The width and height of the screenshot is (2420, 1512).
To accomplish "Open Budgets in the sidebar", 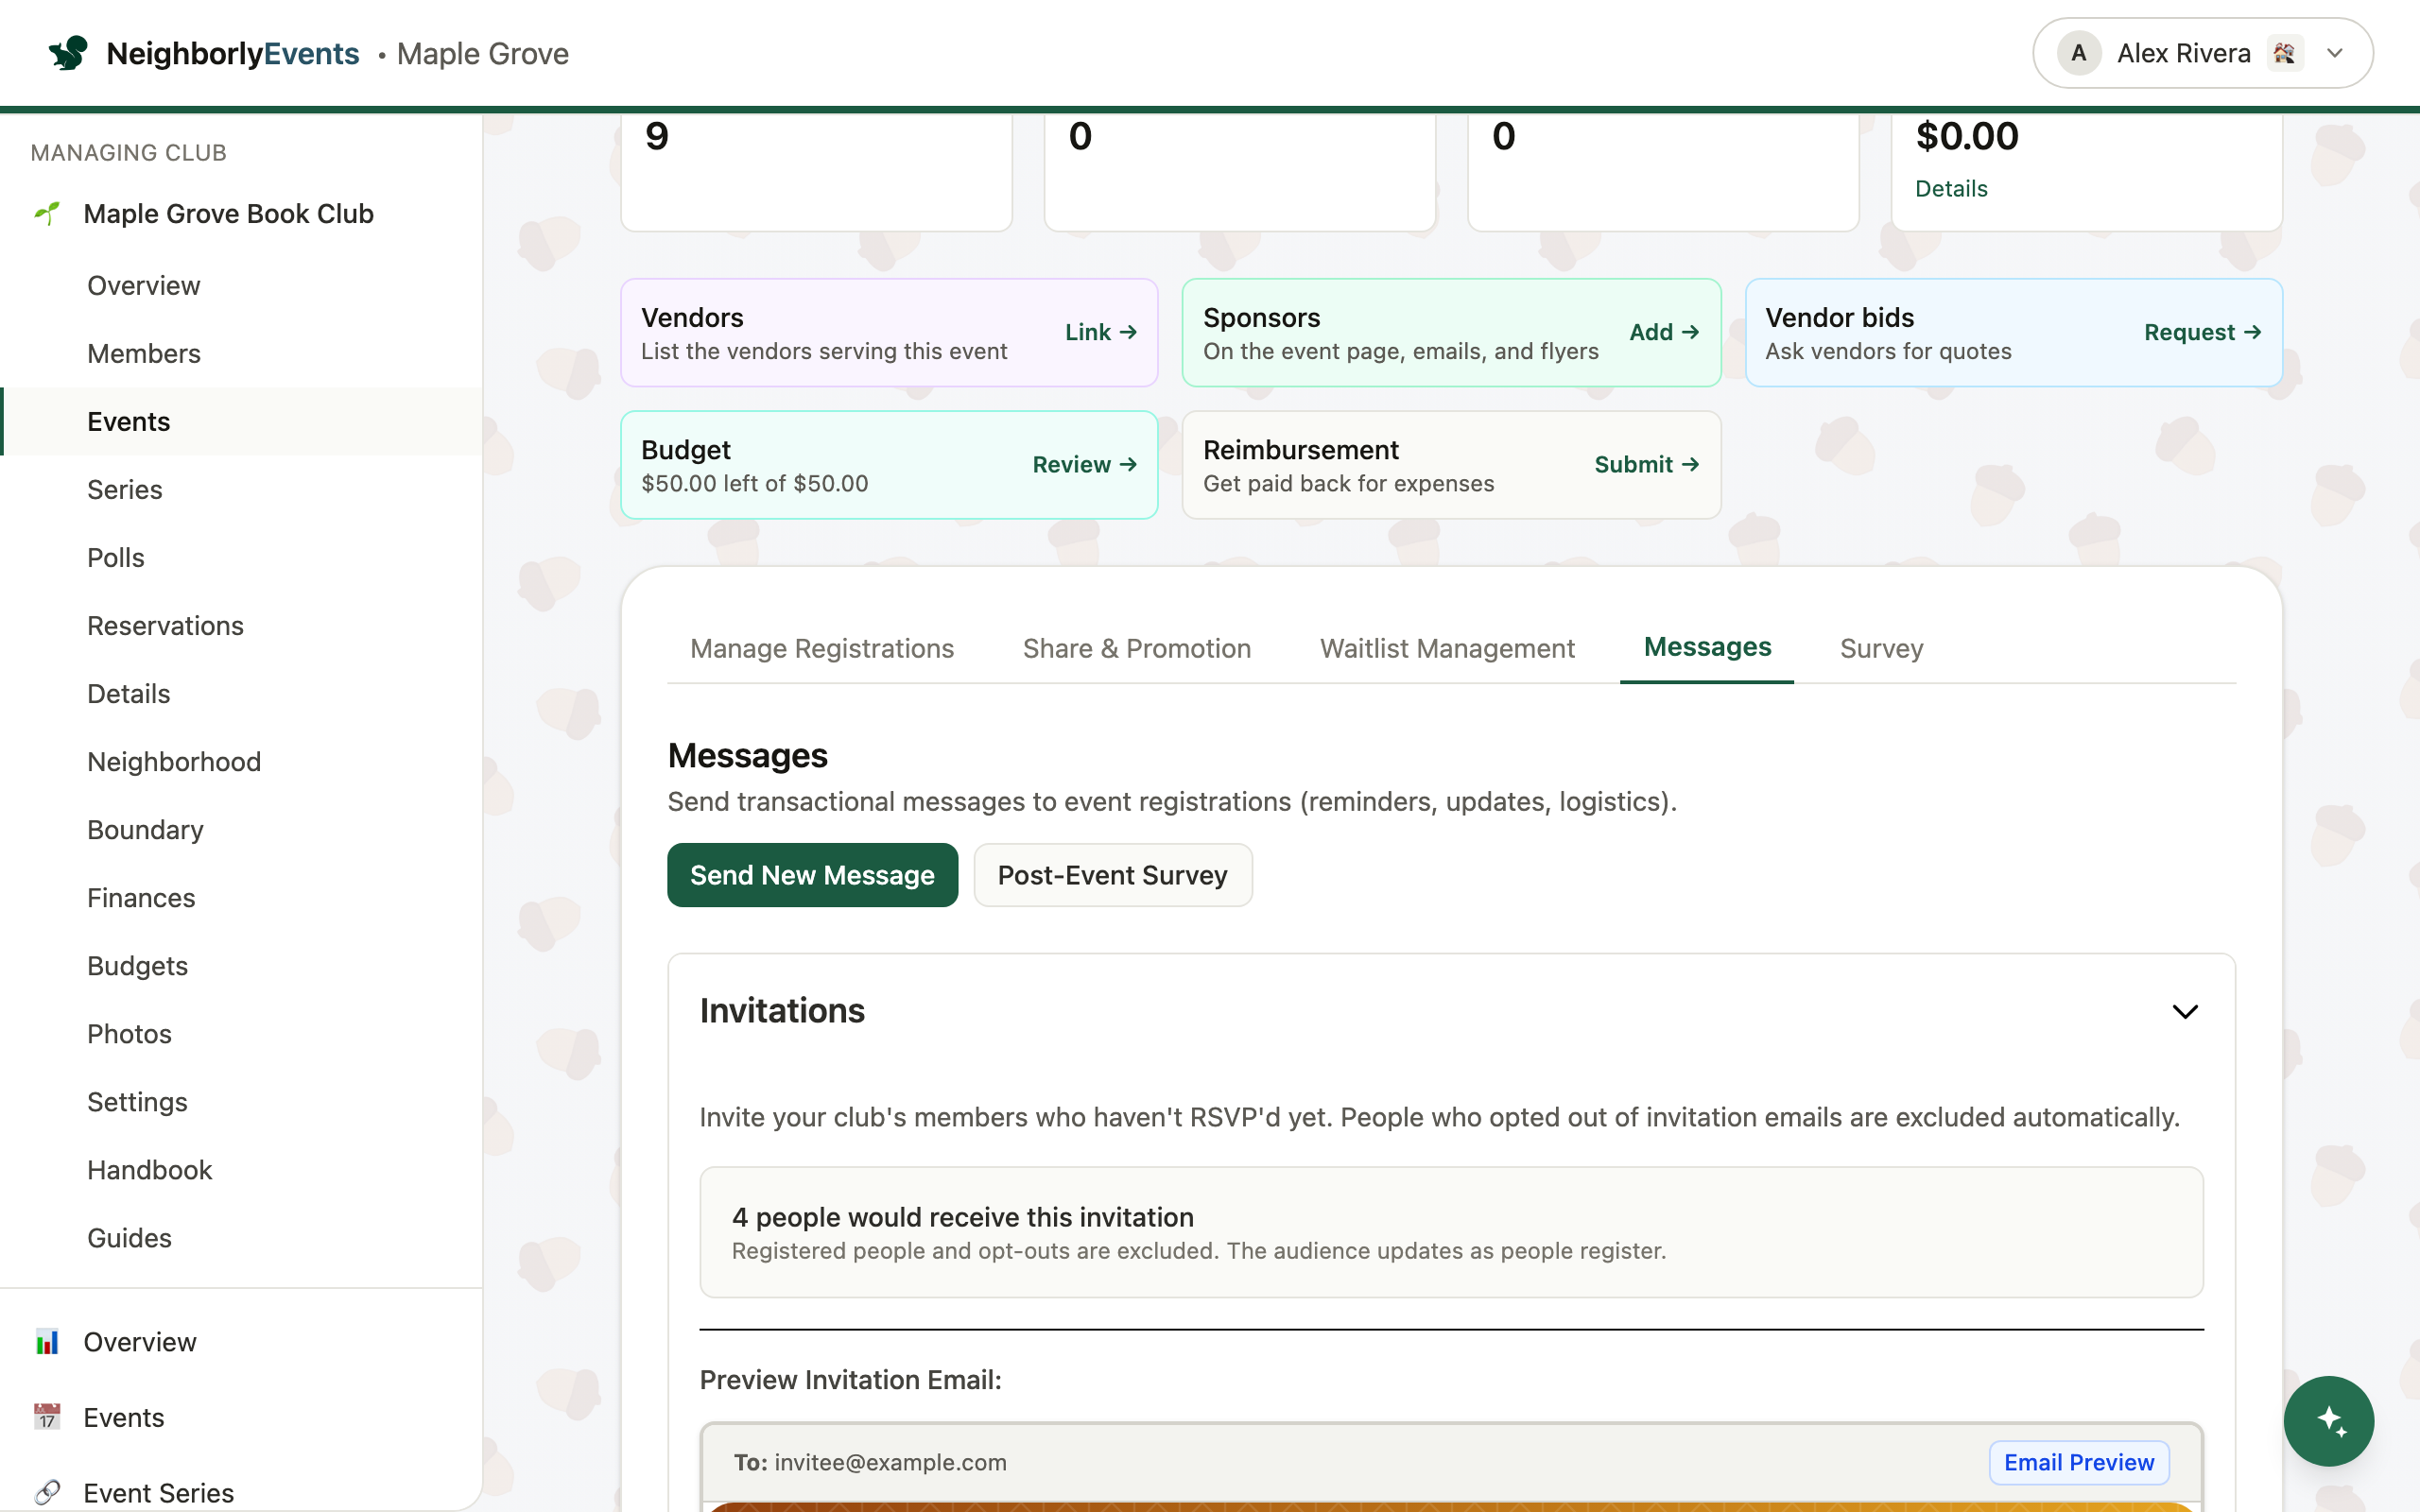I will (241, 965).
